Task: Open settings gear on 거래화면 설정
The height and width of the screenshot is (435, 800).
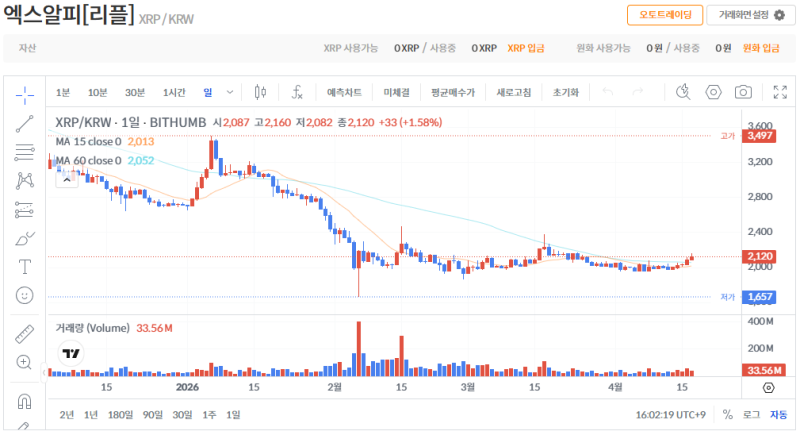Action: pyautogui.click(x=779, y=15)
